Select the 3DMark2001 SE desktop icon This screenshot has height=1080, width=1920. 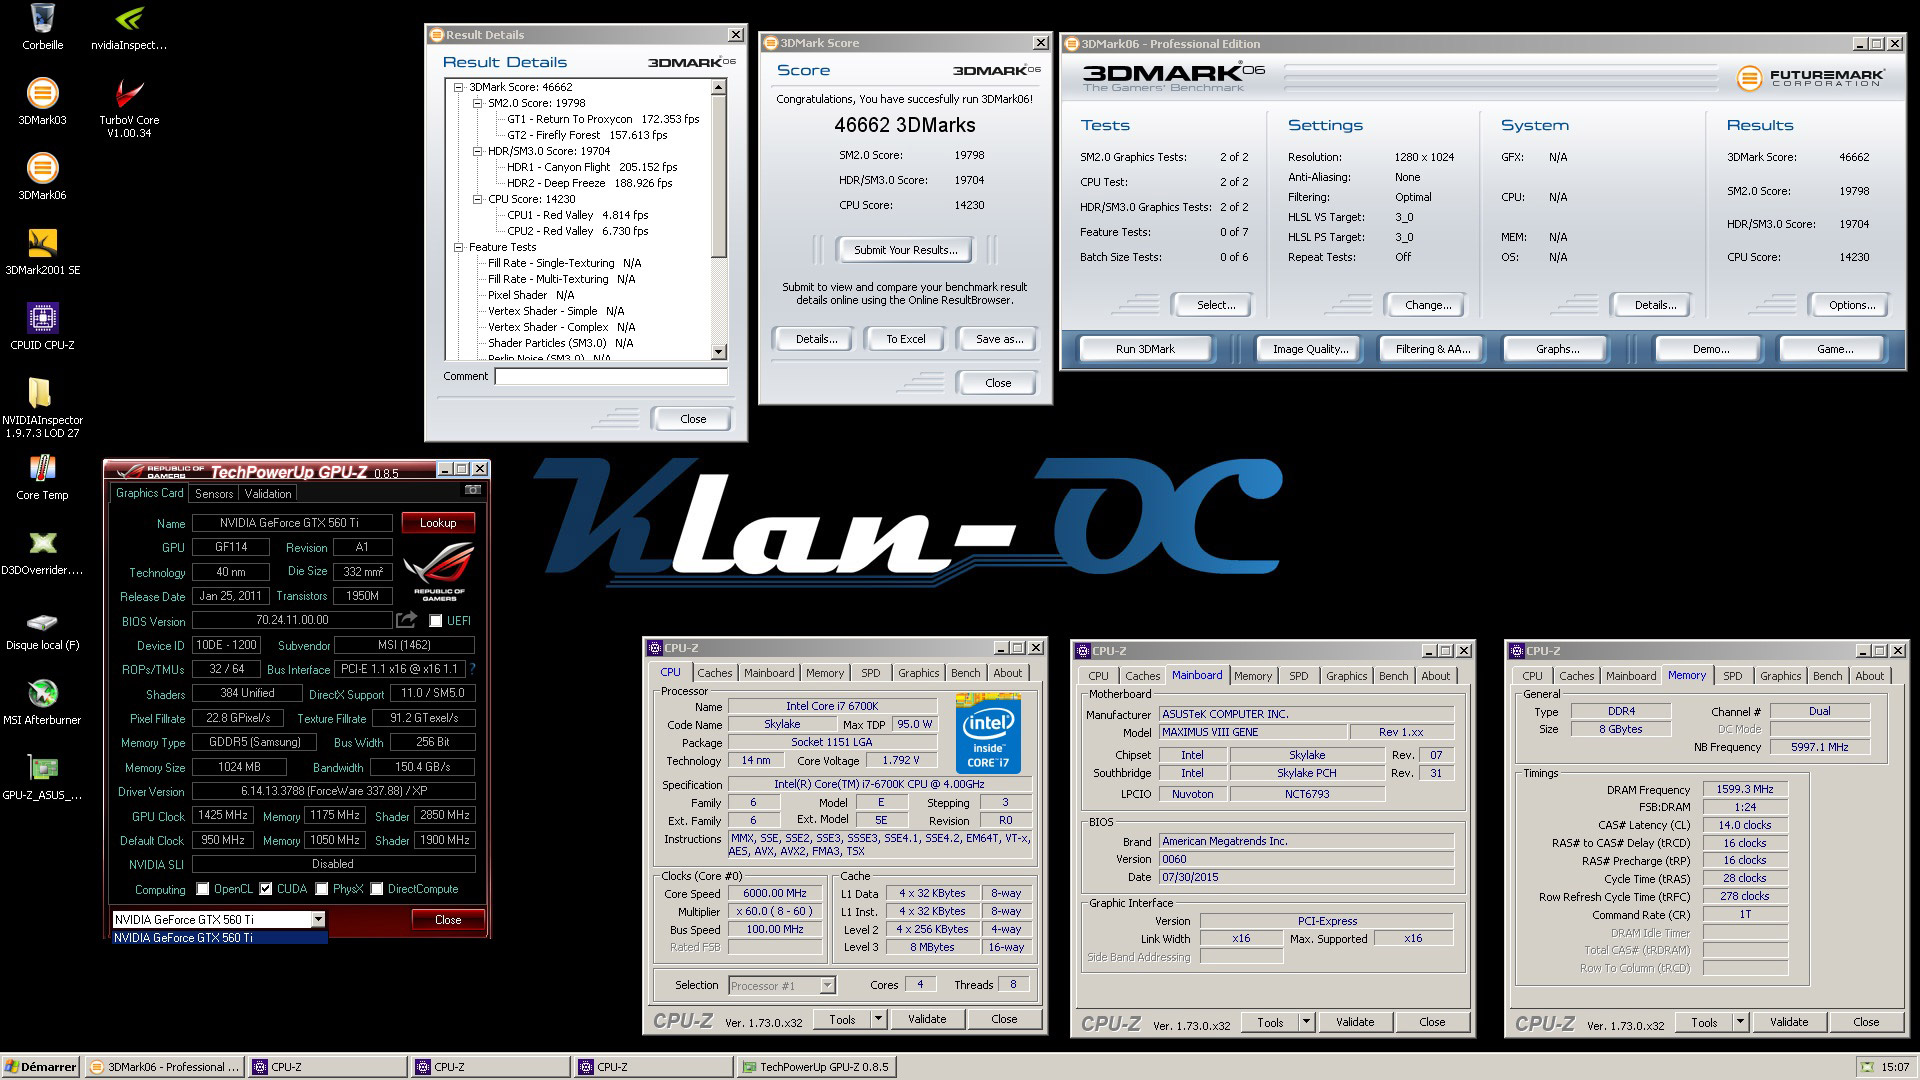(x=42, y=251)
